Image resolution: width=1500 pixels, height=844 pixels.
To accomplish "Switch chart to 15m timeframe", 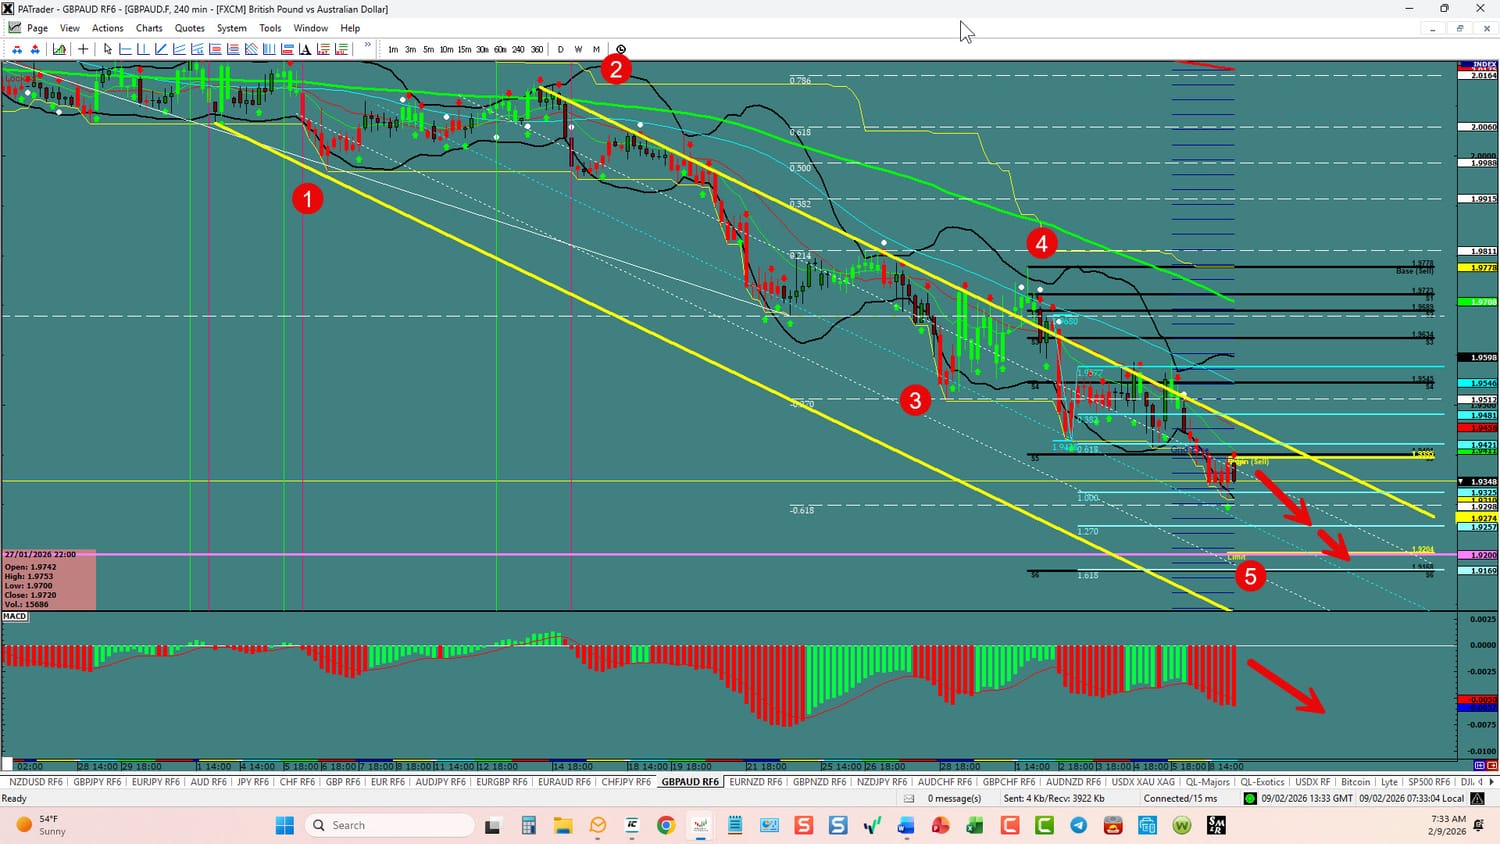I will (464, 49).
